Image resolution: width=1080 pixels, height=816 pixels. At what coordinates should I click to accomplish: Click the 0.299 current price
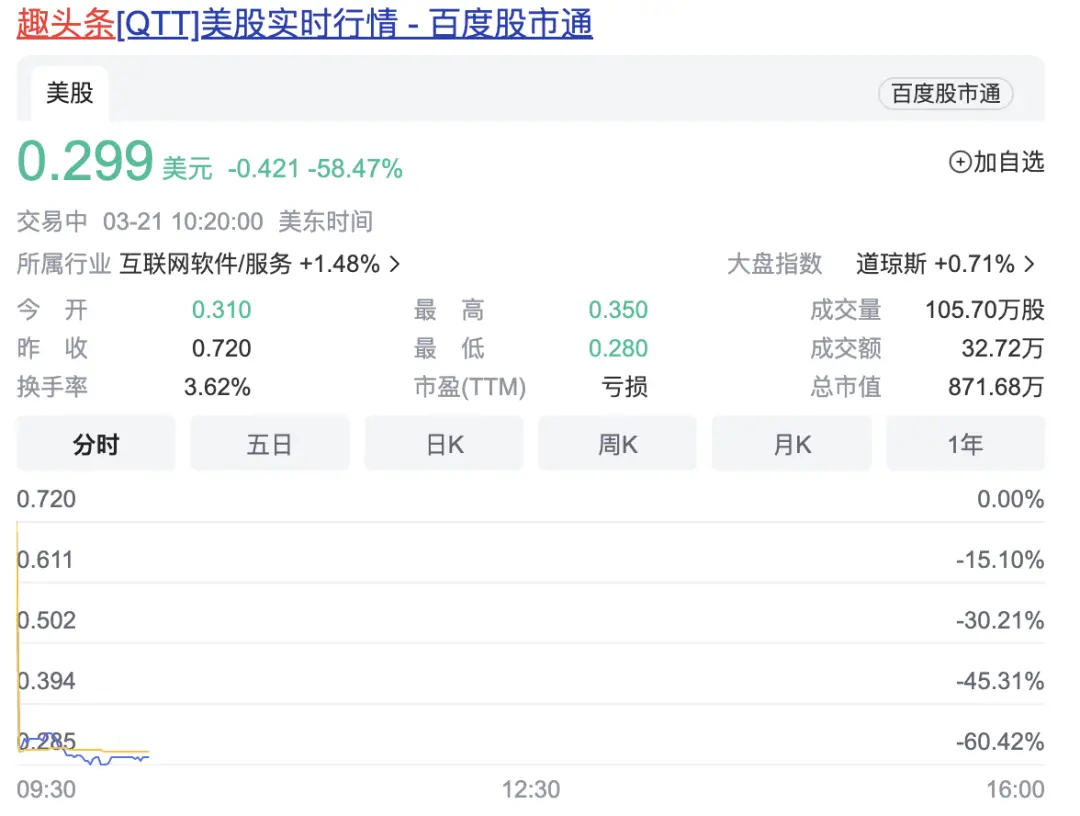[85, 162]
